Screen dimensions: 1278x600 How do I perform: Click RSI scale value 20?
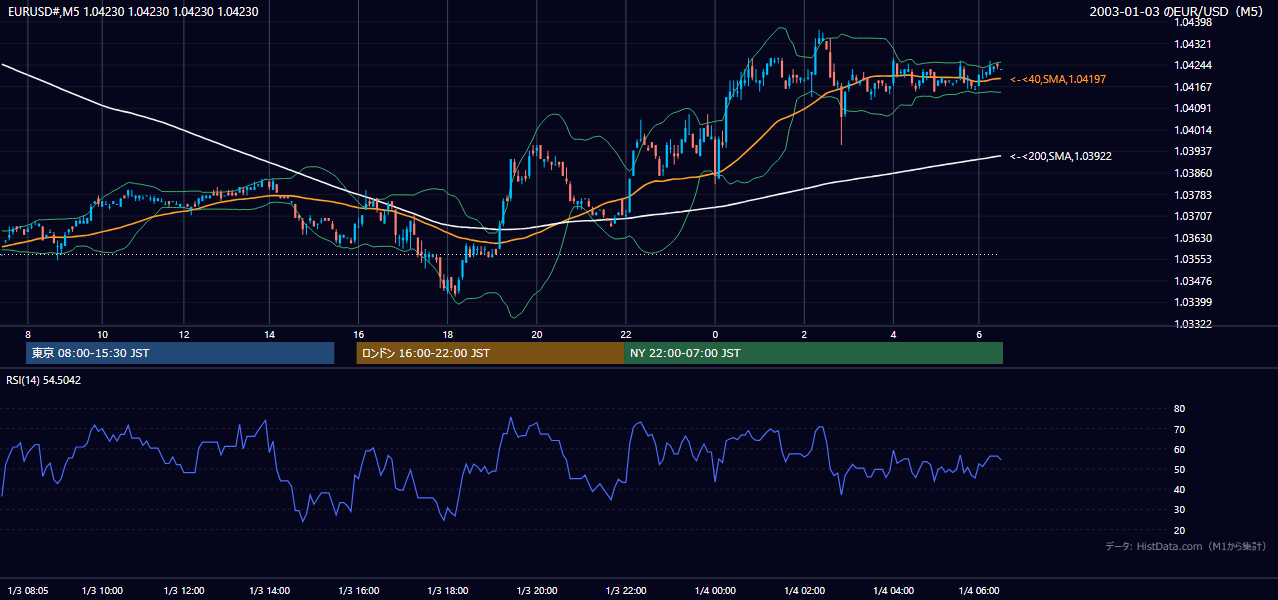coord(1179,530)
